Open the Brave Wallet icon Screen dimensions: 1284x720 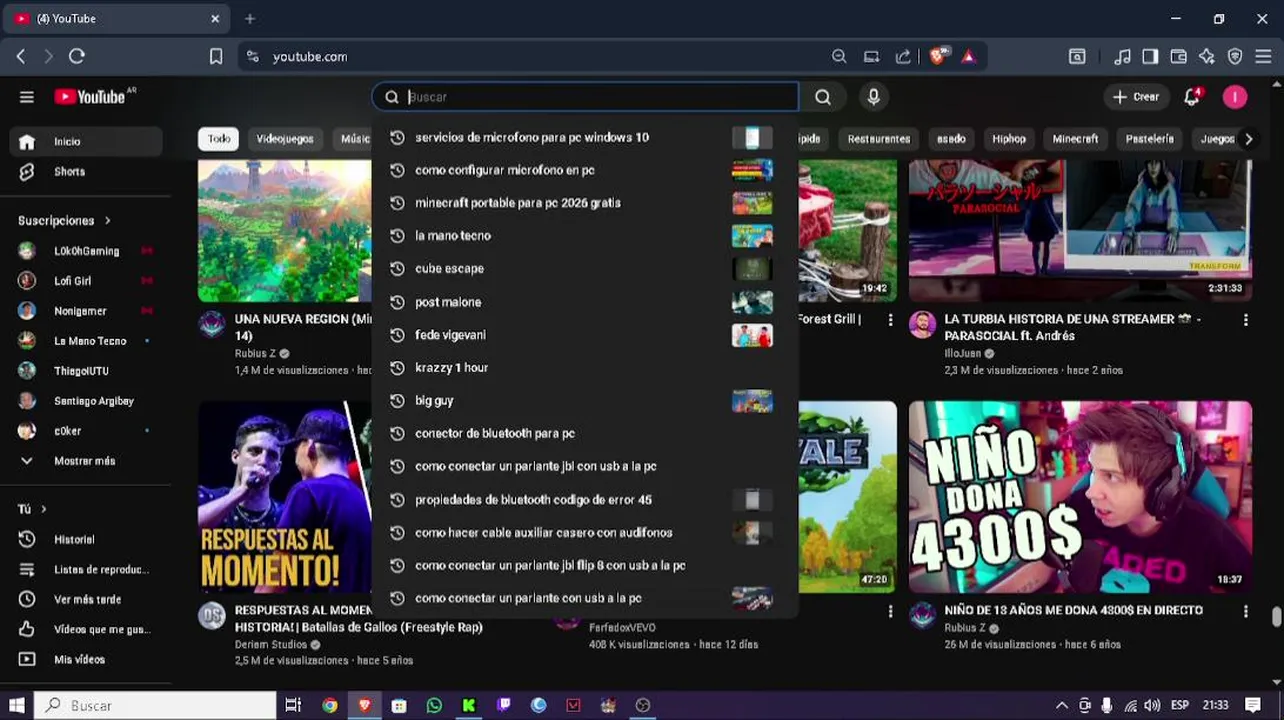point(1179,57)
